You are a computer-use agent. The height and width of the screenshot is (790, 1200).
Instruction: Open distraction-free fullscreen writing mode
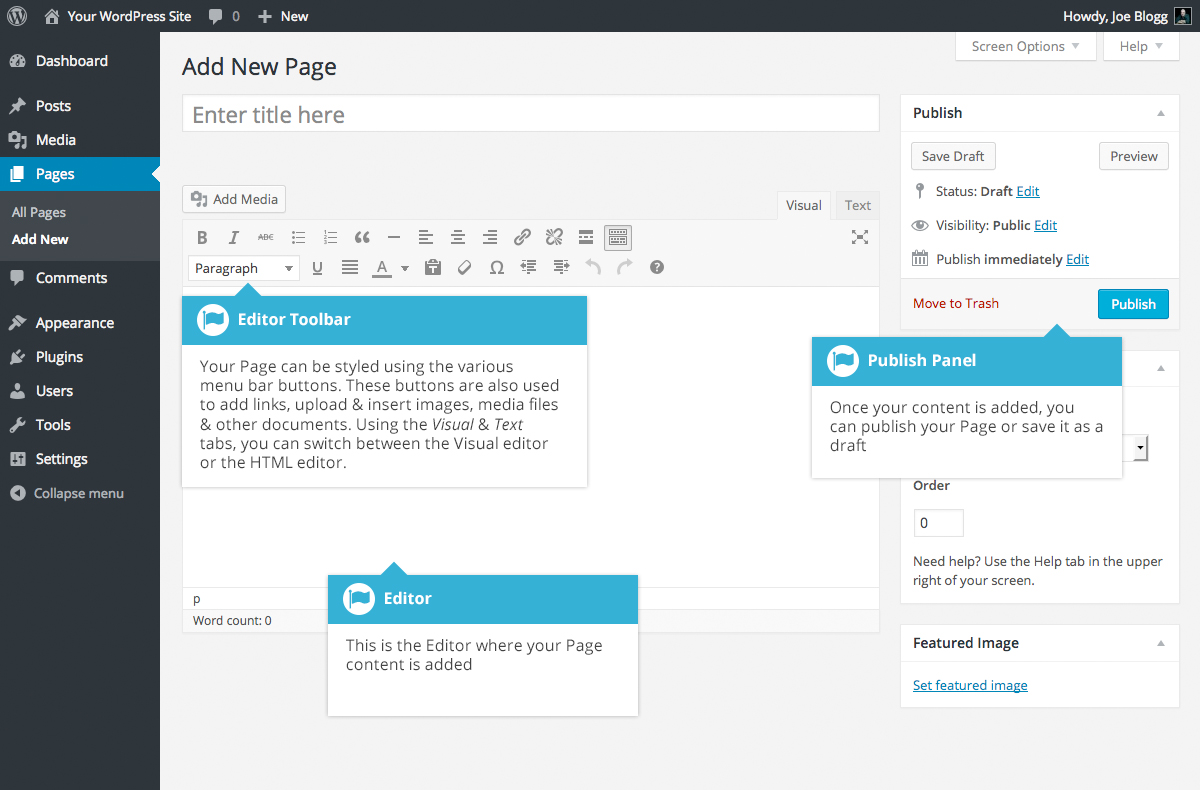(859, 237)
